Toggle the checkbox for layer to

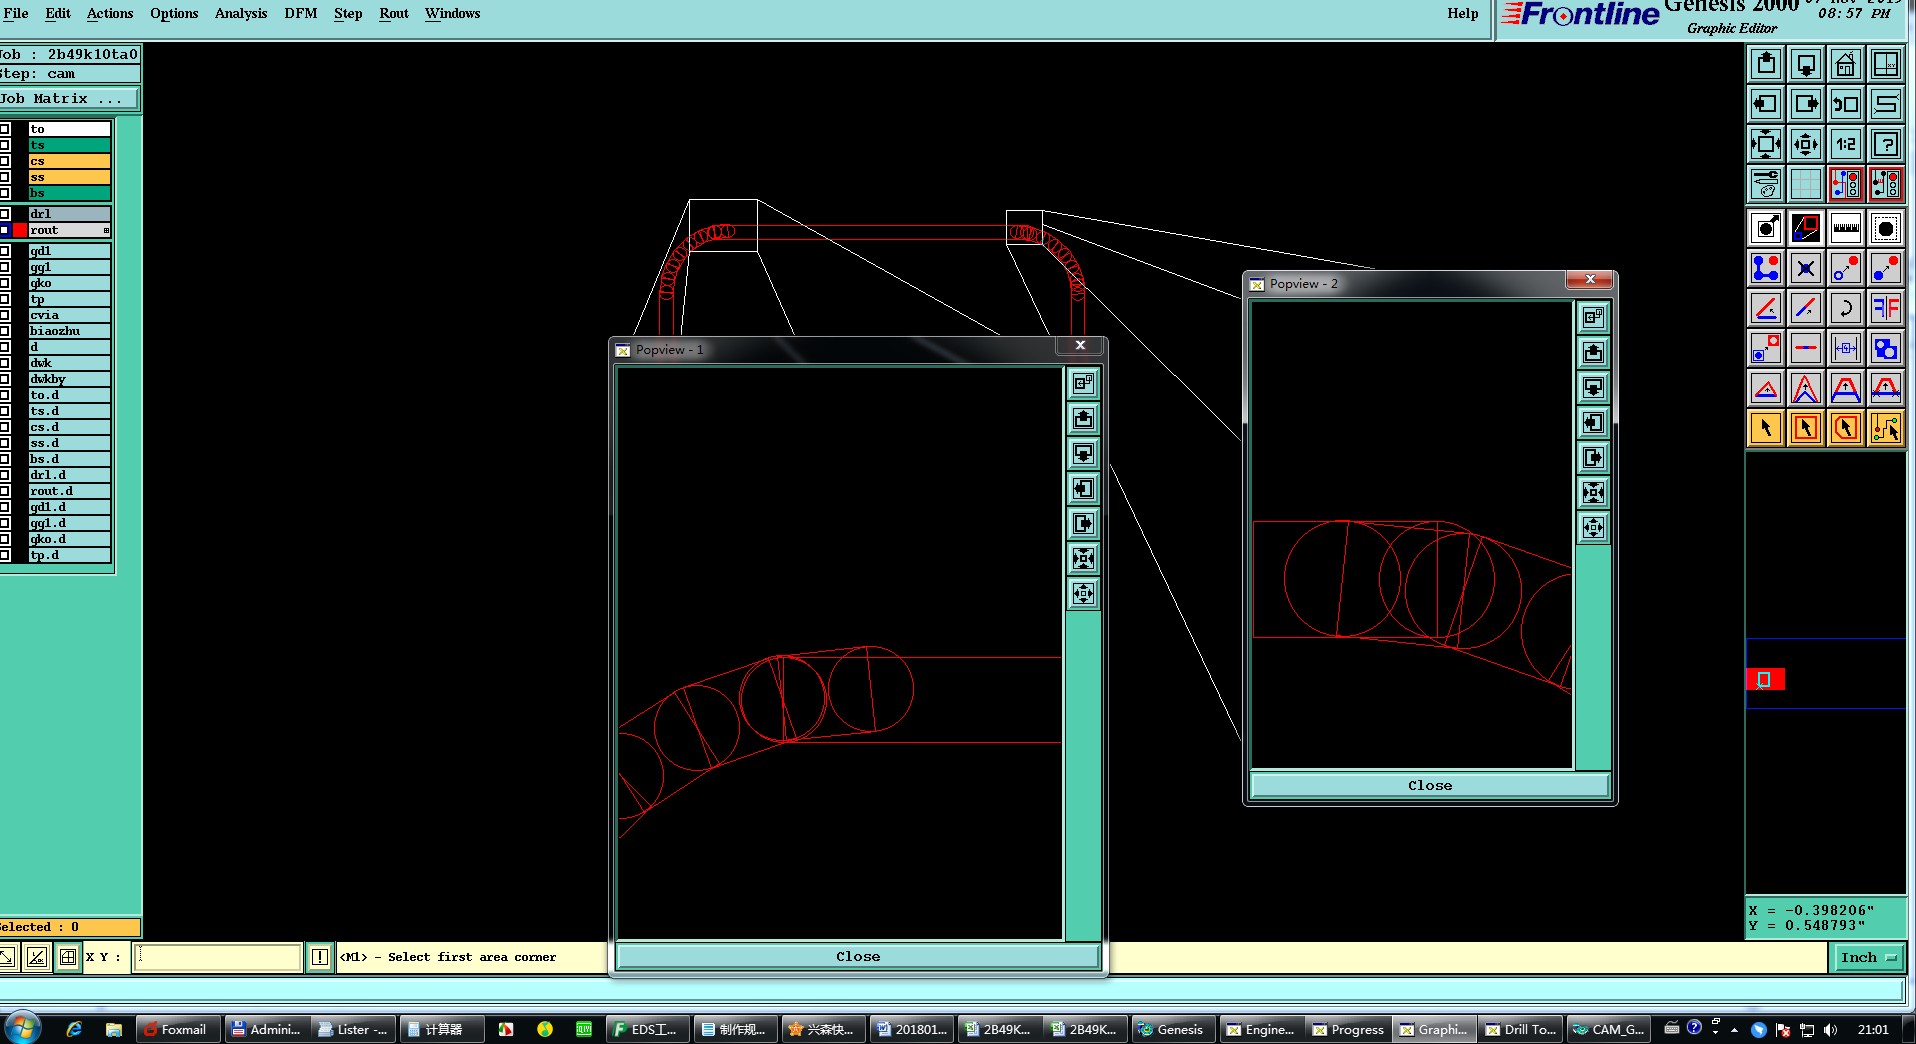point(5,129)
